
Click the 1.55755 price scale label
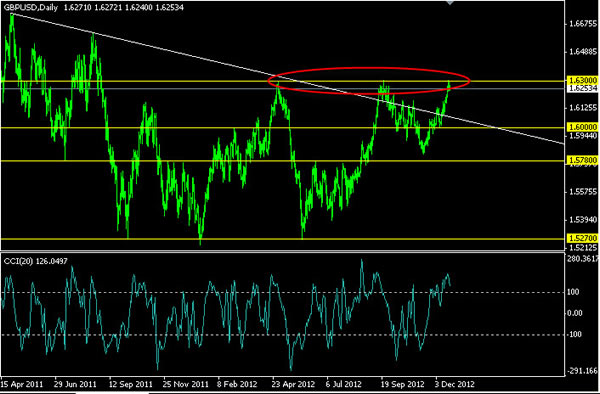pyautogui.click(x=583, y=191)
